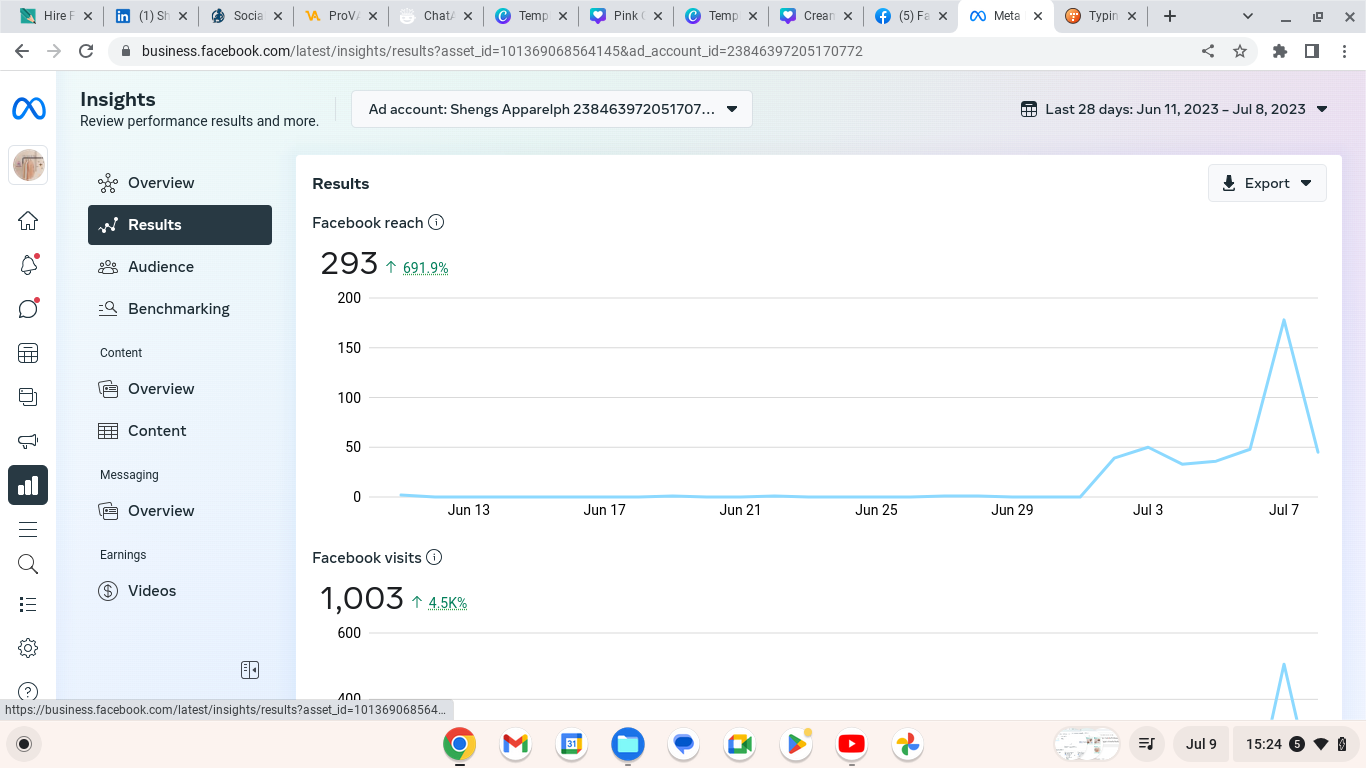
Task: Bookmark this page with the star
Action: (x=1240, y=51)
